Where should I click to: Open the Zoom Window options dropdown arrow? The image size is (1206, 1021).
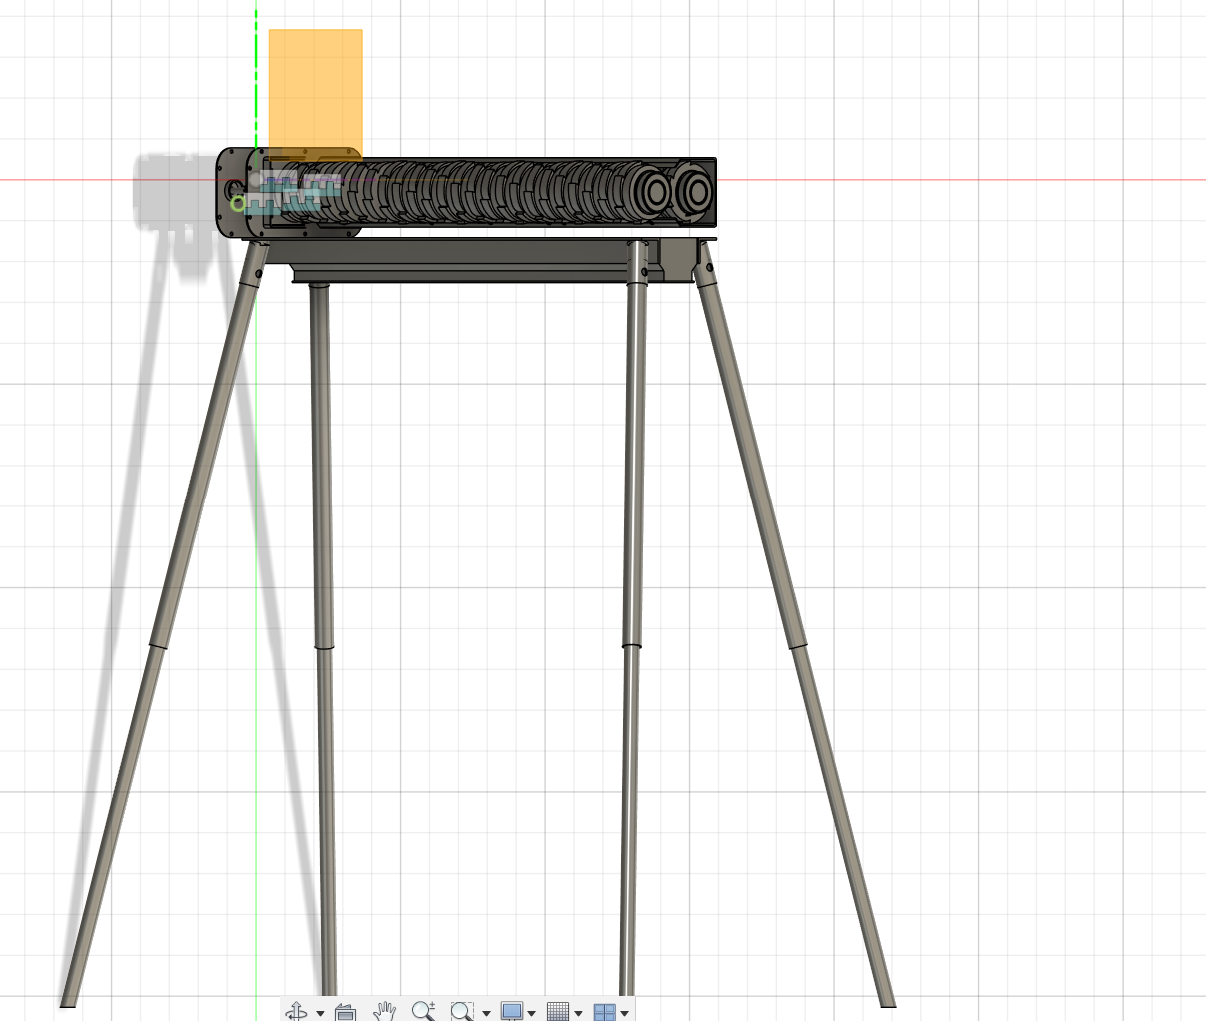486,1013
